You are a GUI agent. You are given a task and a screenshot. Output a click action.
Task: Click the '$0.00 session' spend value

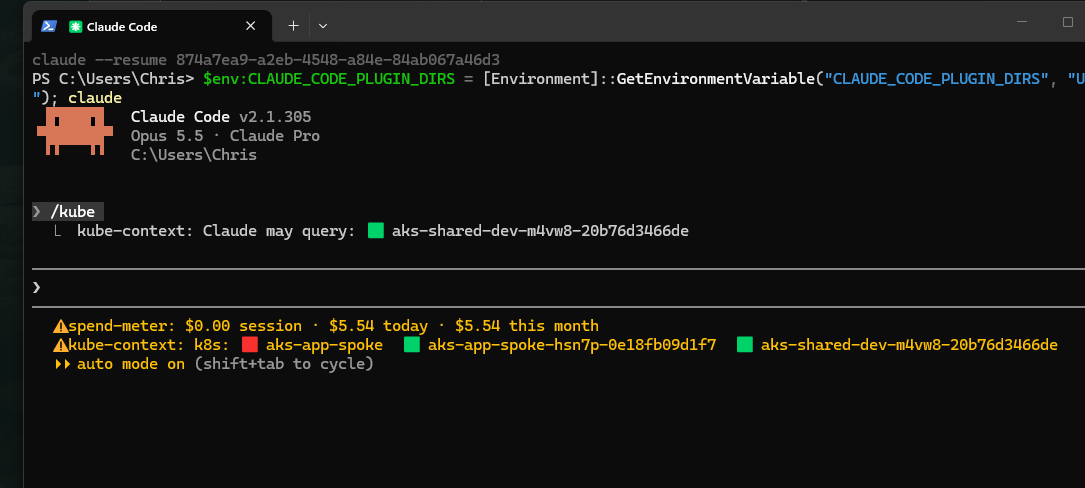[244, 326]
